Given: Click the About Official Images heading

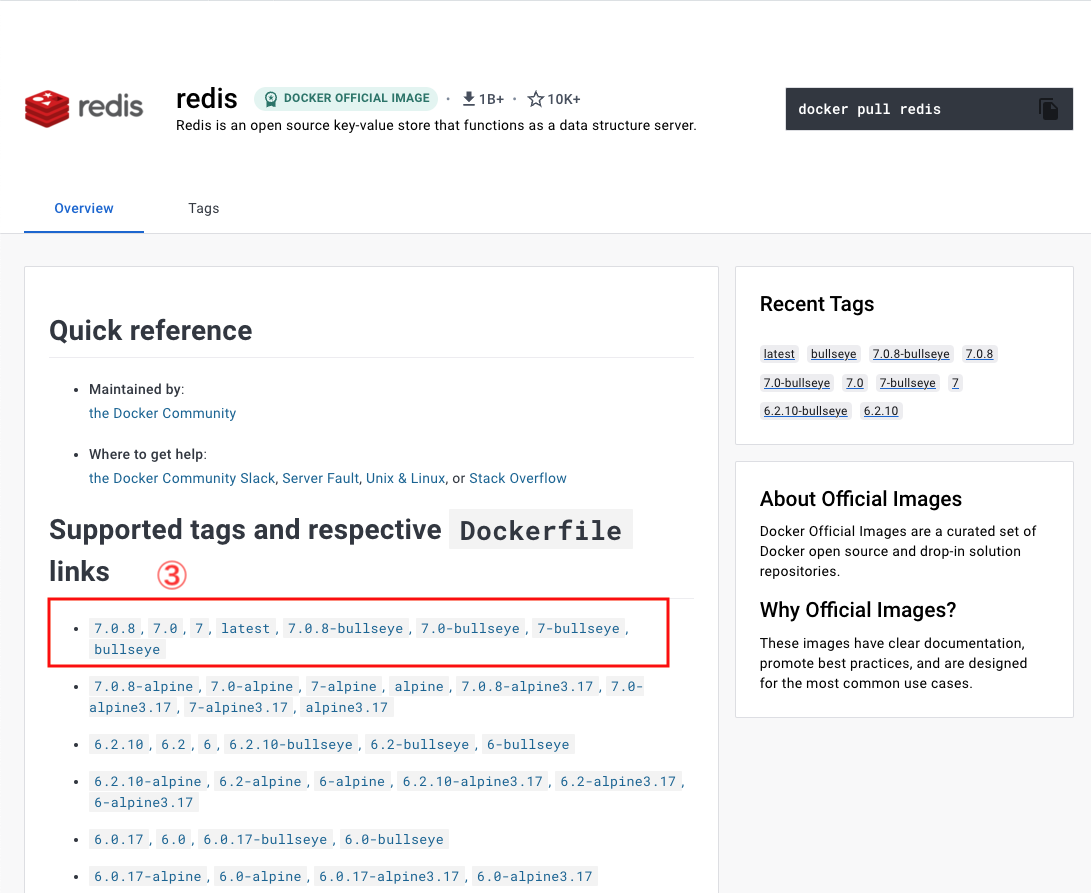Looking at the screenshot, I should [861, 499].
